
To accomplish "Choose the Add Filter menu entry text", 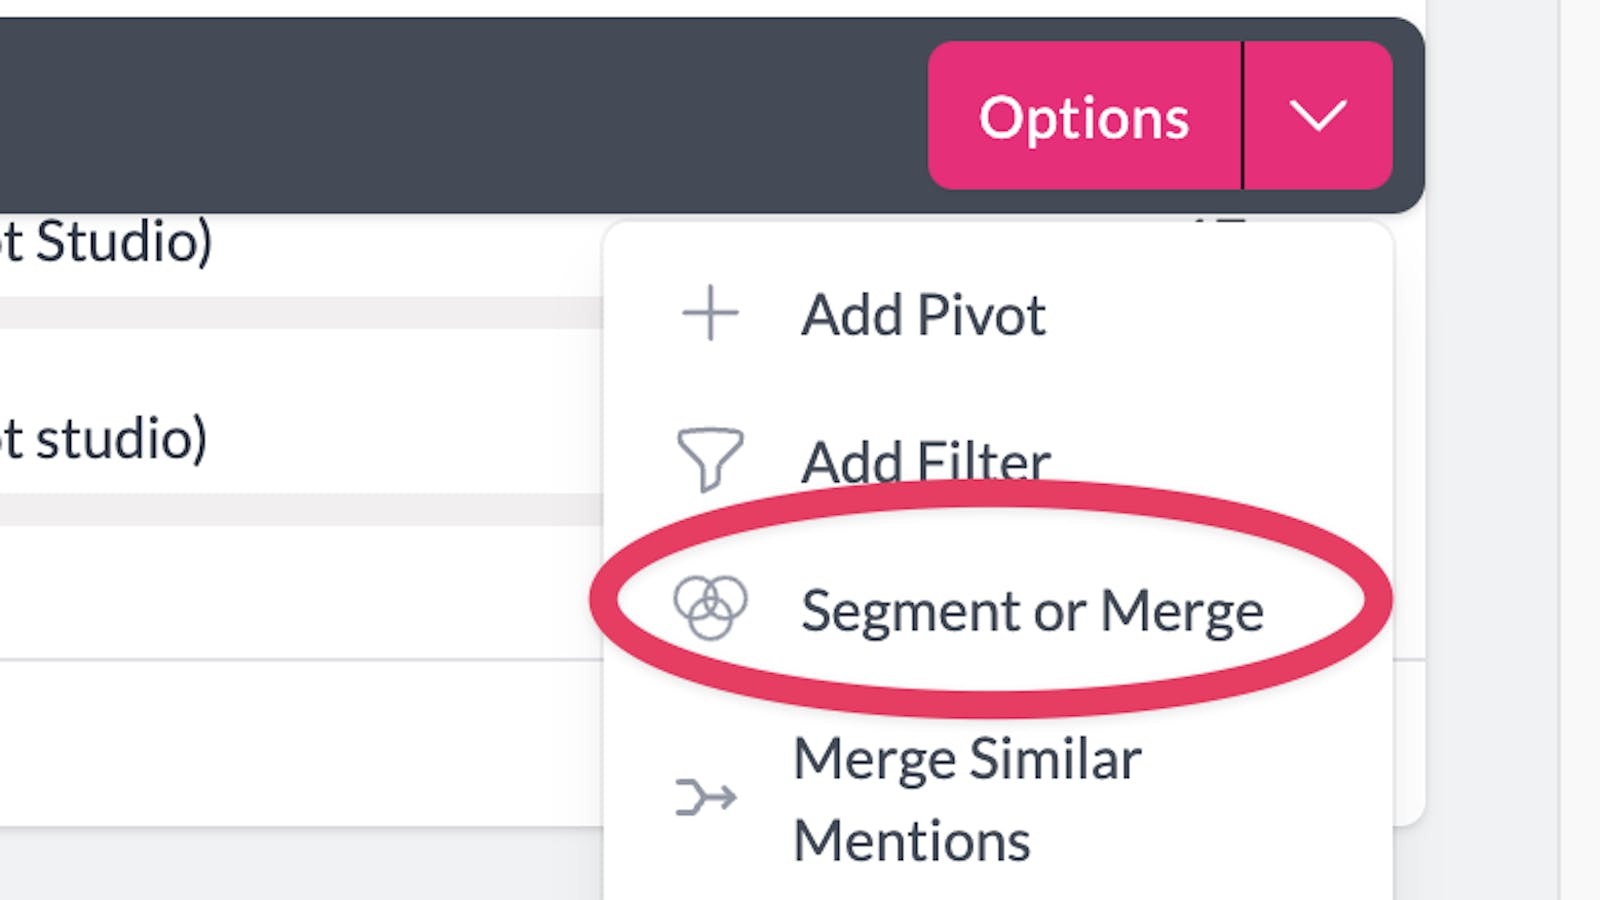I will click(x=925, y=461).
